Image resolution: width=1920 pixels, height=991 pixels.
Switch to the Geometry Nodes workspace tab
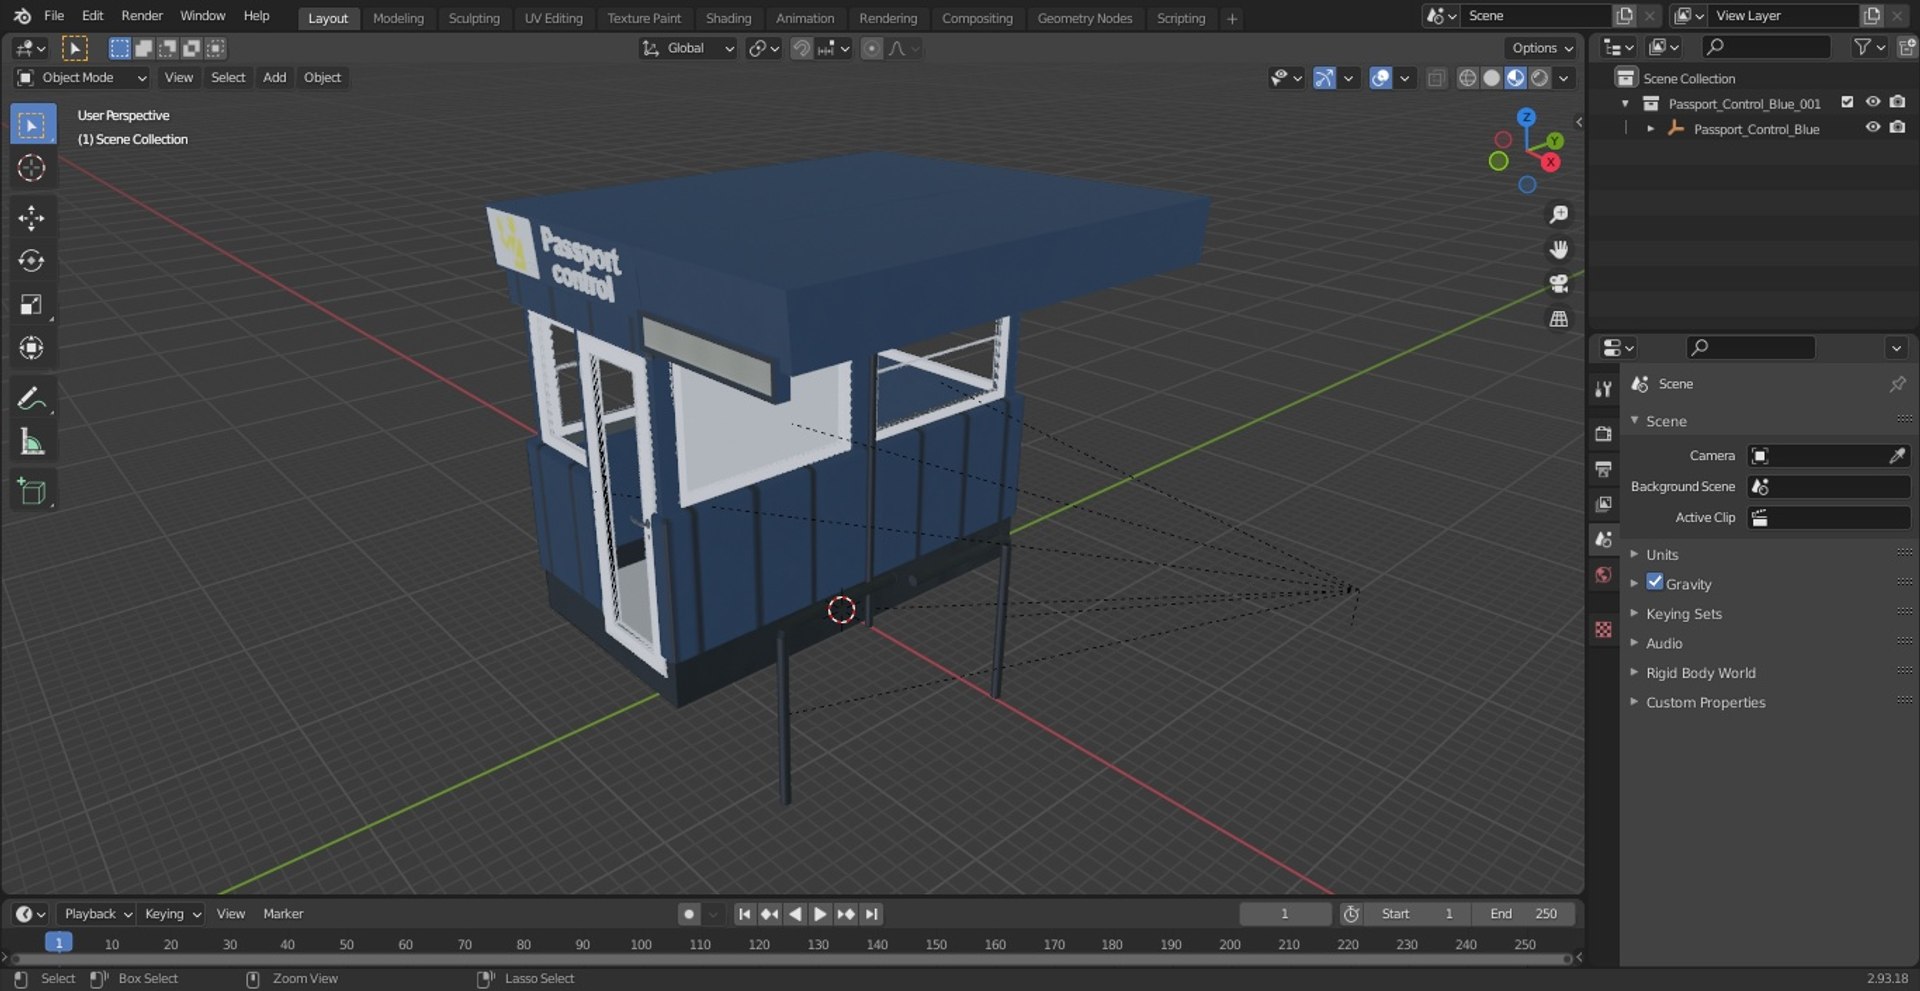(1084, 18)
